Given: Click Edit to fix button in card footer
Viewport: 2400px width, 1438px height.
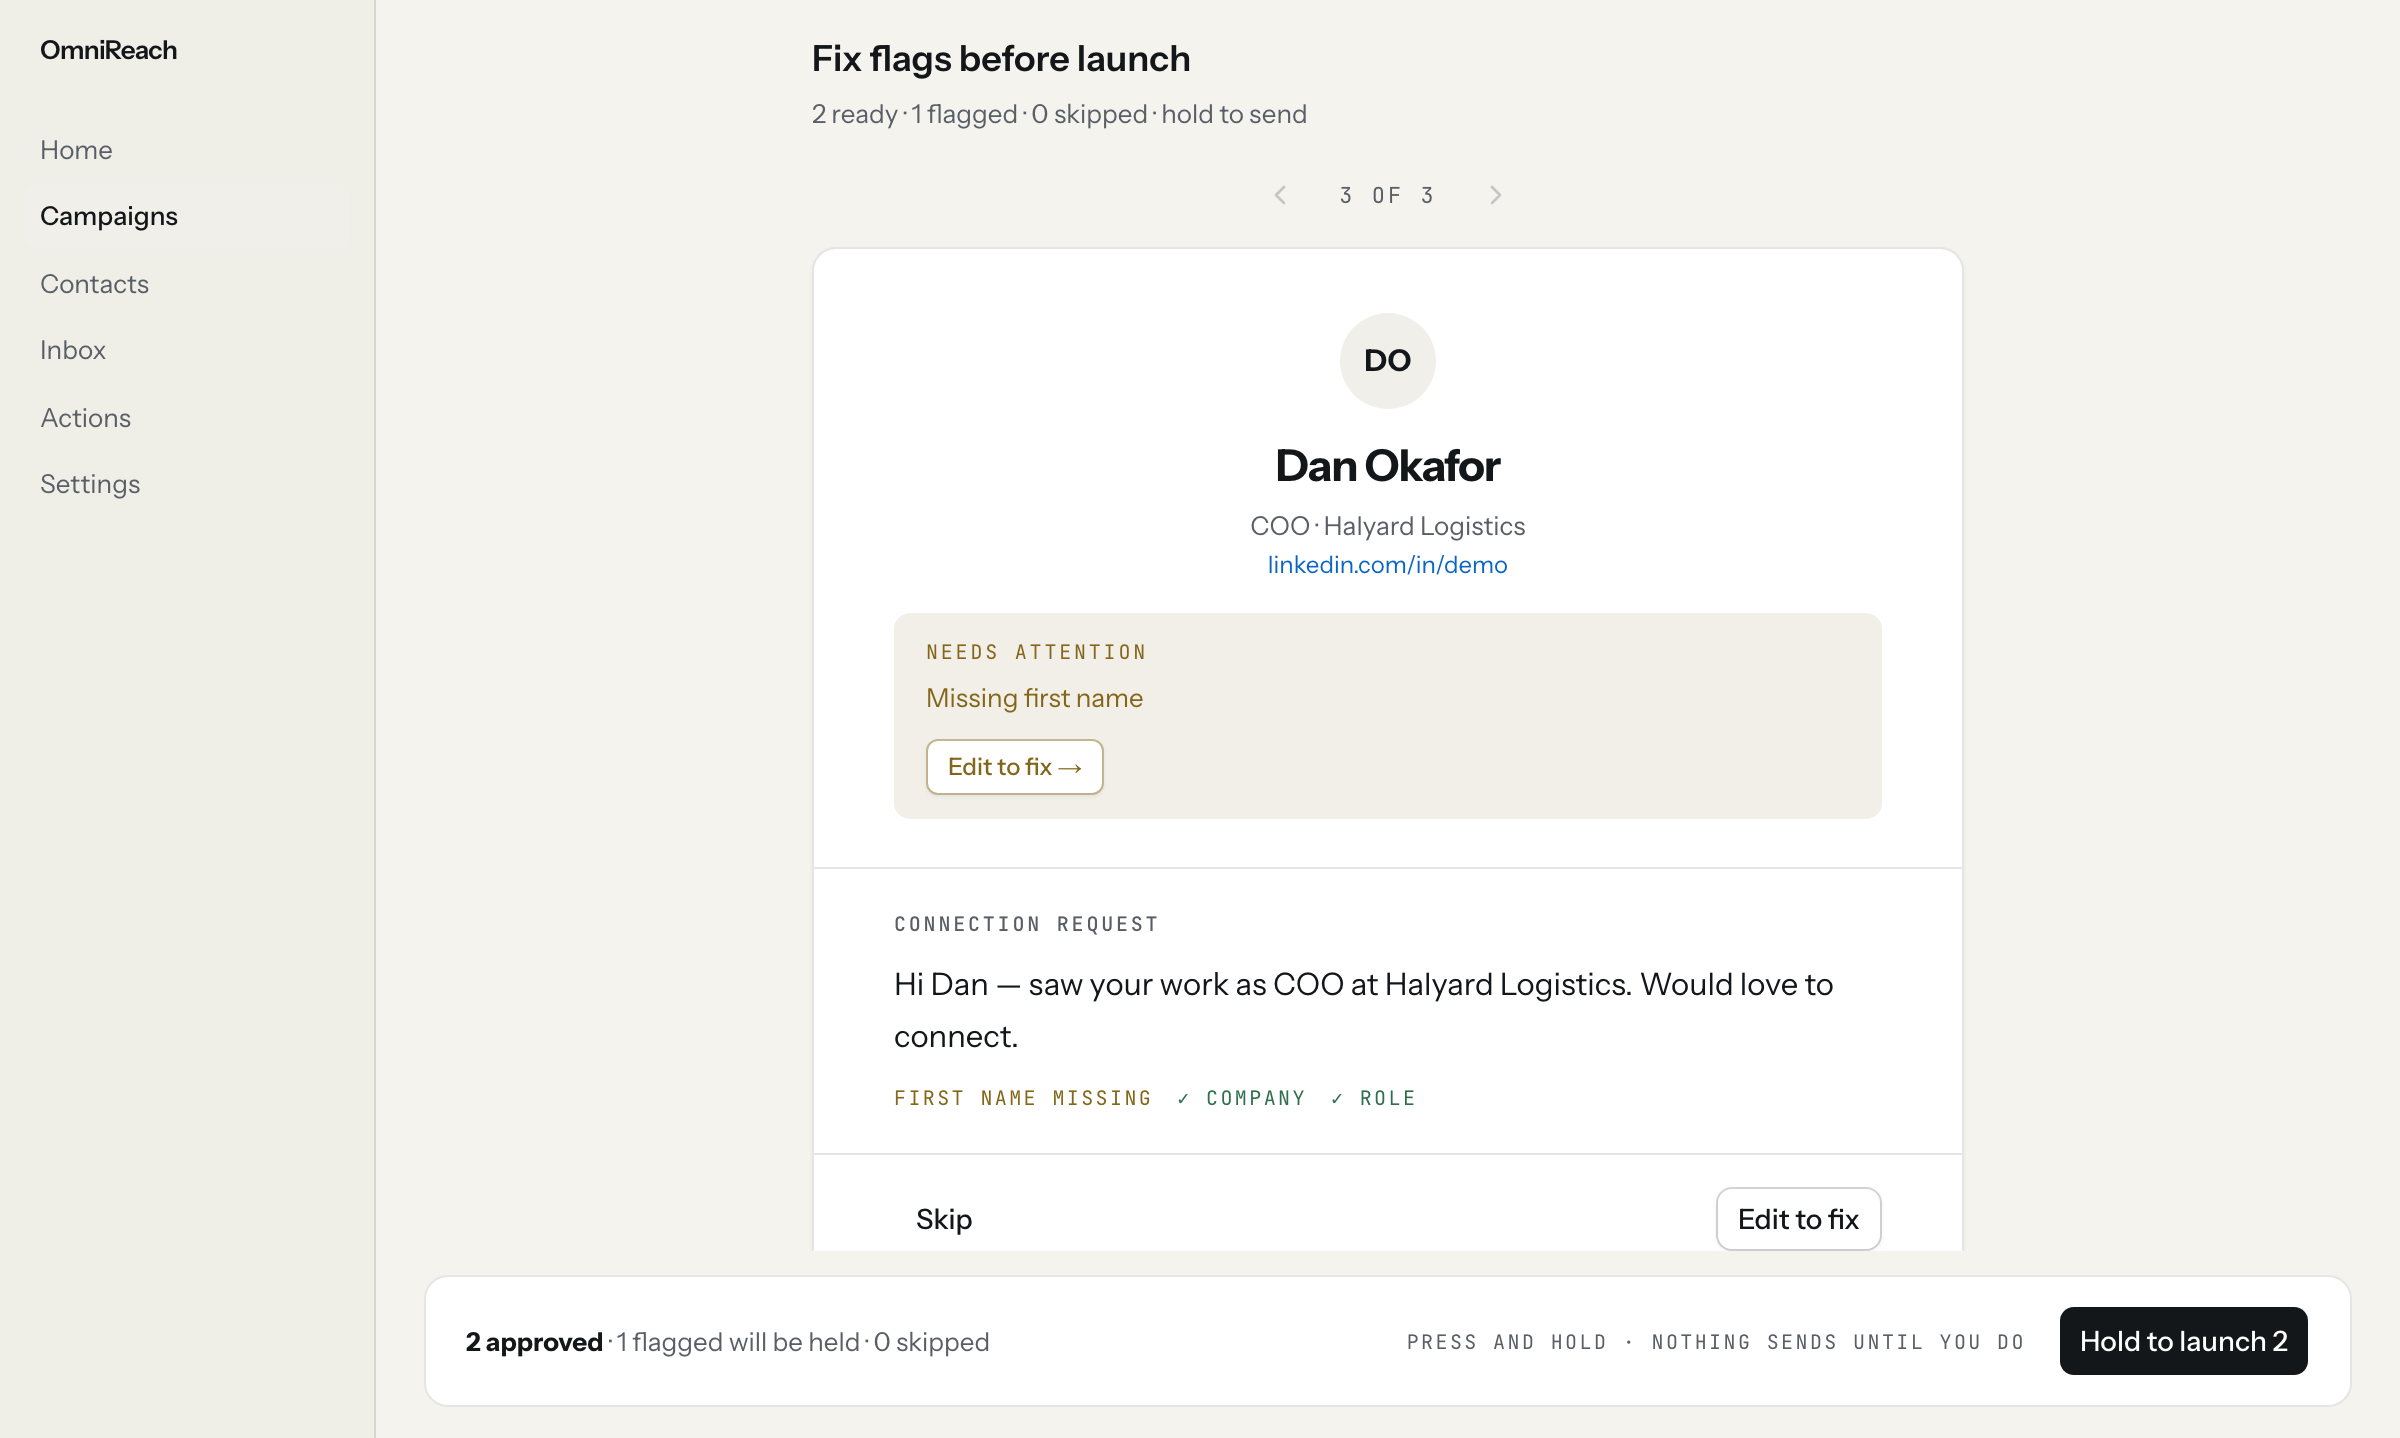Looking at the screenshot, I should coord(1798,1219).
